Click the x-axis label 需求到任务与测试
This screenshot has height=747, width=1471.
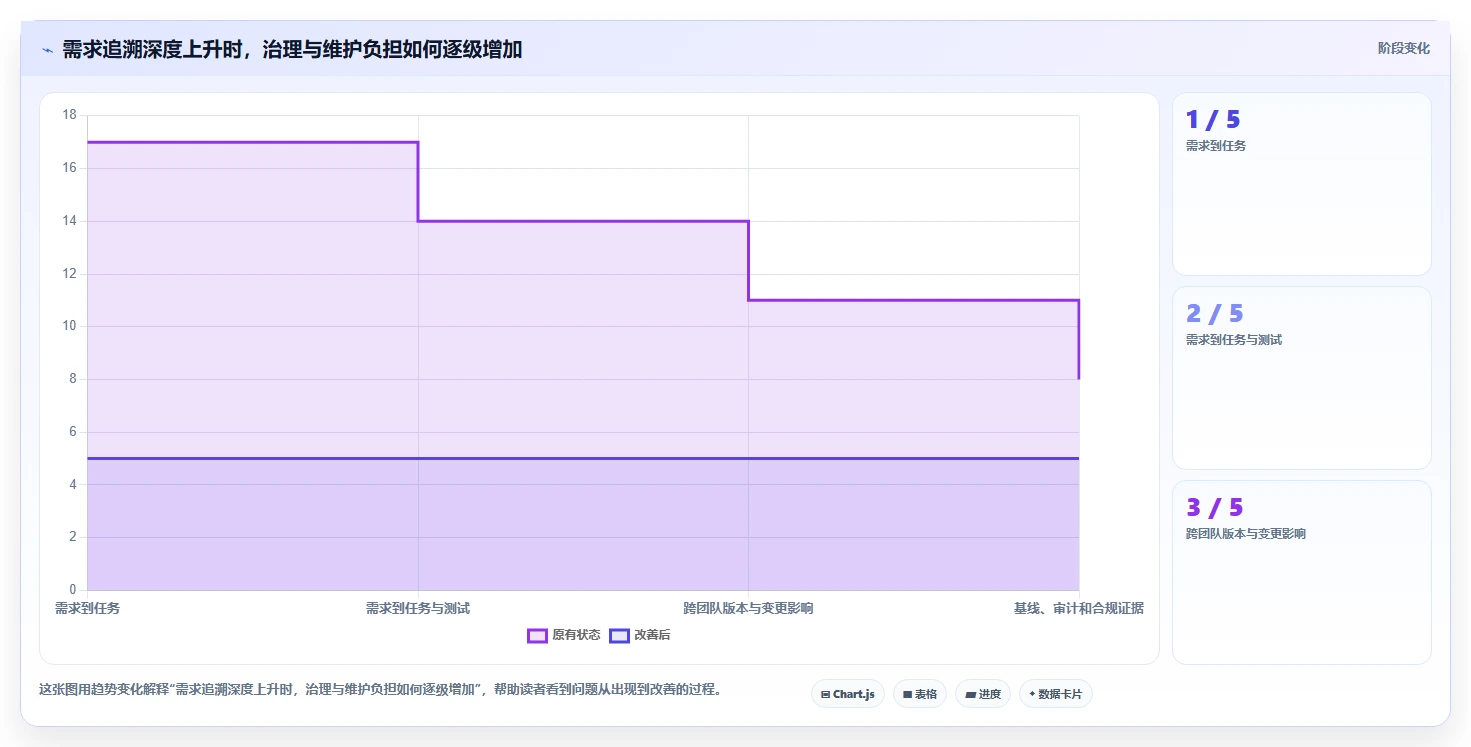[418, 608]
